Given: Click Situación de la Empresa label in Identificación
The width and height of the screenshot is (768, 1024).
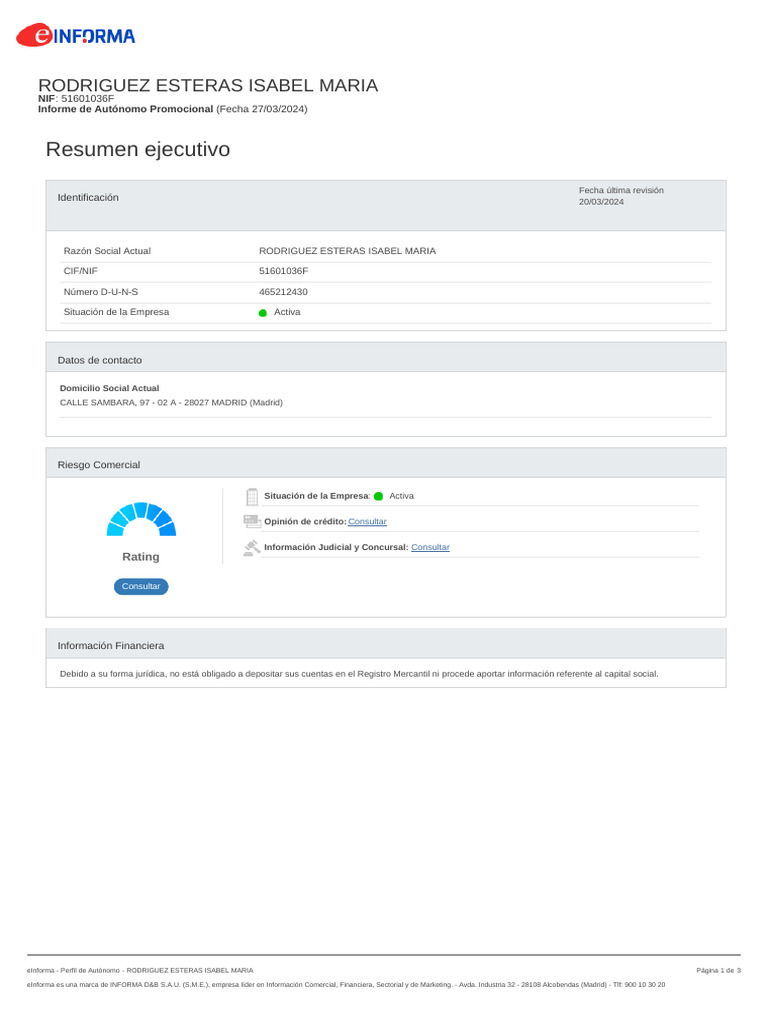Looking at the screenshot, I should pyautogui.click(x=116, y=312).
